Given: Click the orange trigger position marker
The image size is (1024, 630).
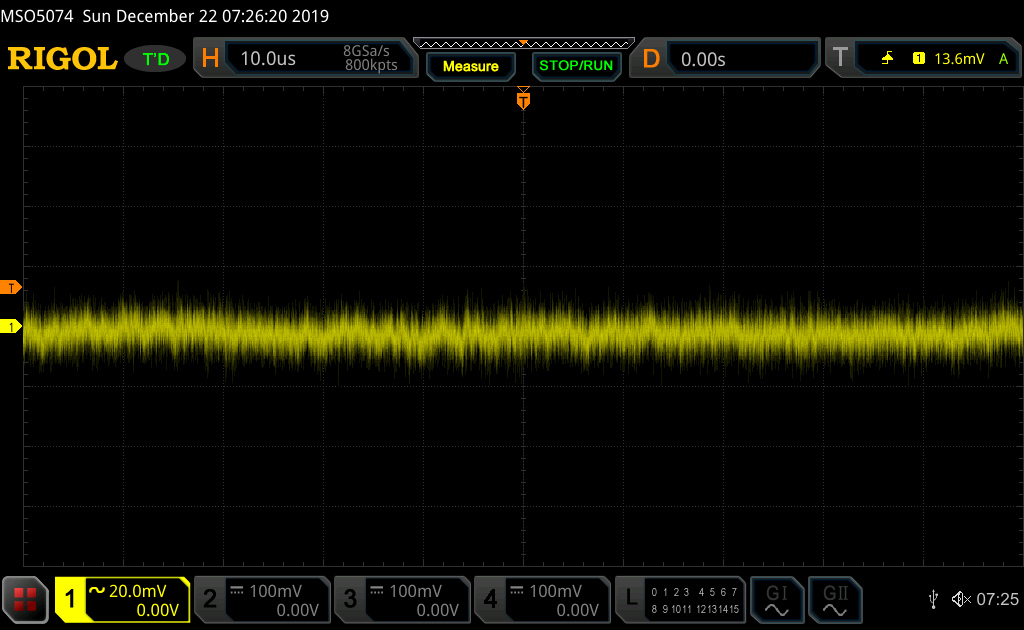Looking at the screenshot, I should 523,99.
